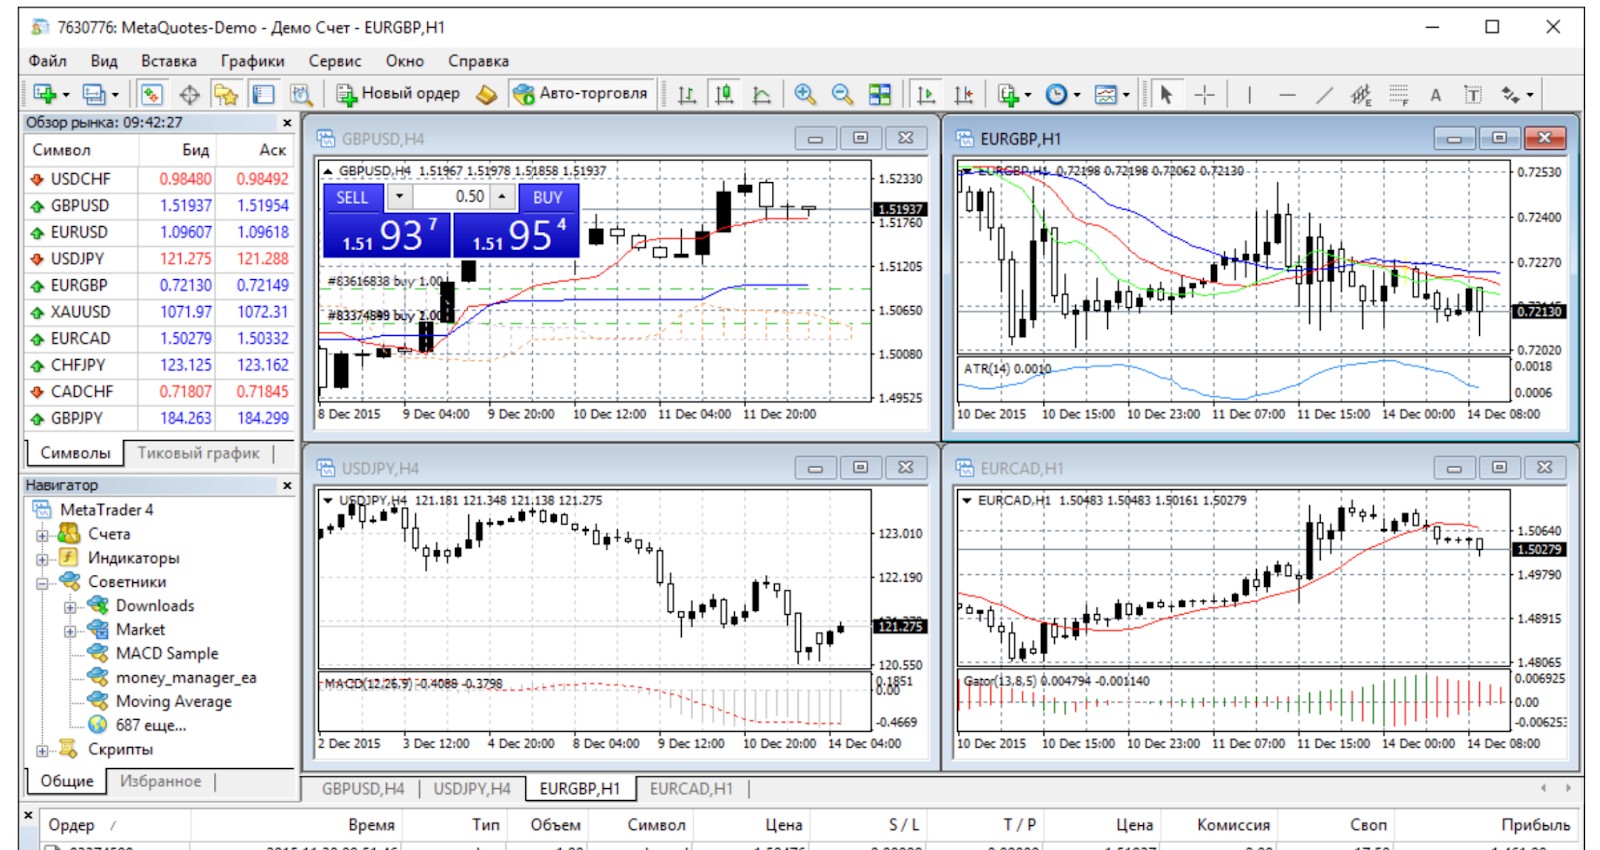Viewport: 1600px width, 850px height.
Task: Open dropdown arrow beside Arrows icon
Action: [x=1530, y=95]
